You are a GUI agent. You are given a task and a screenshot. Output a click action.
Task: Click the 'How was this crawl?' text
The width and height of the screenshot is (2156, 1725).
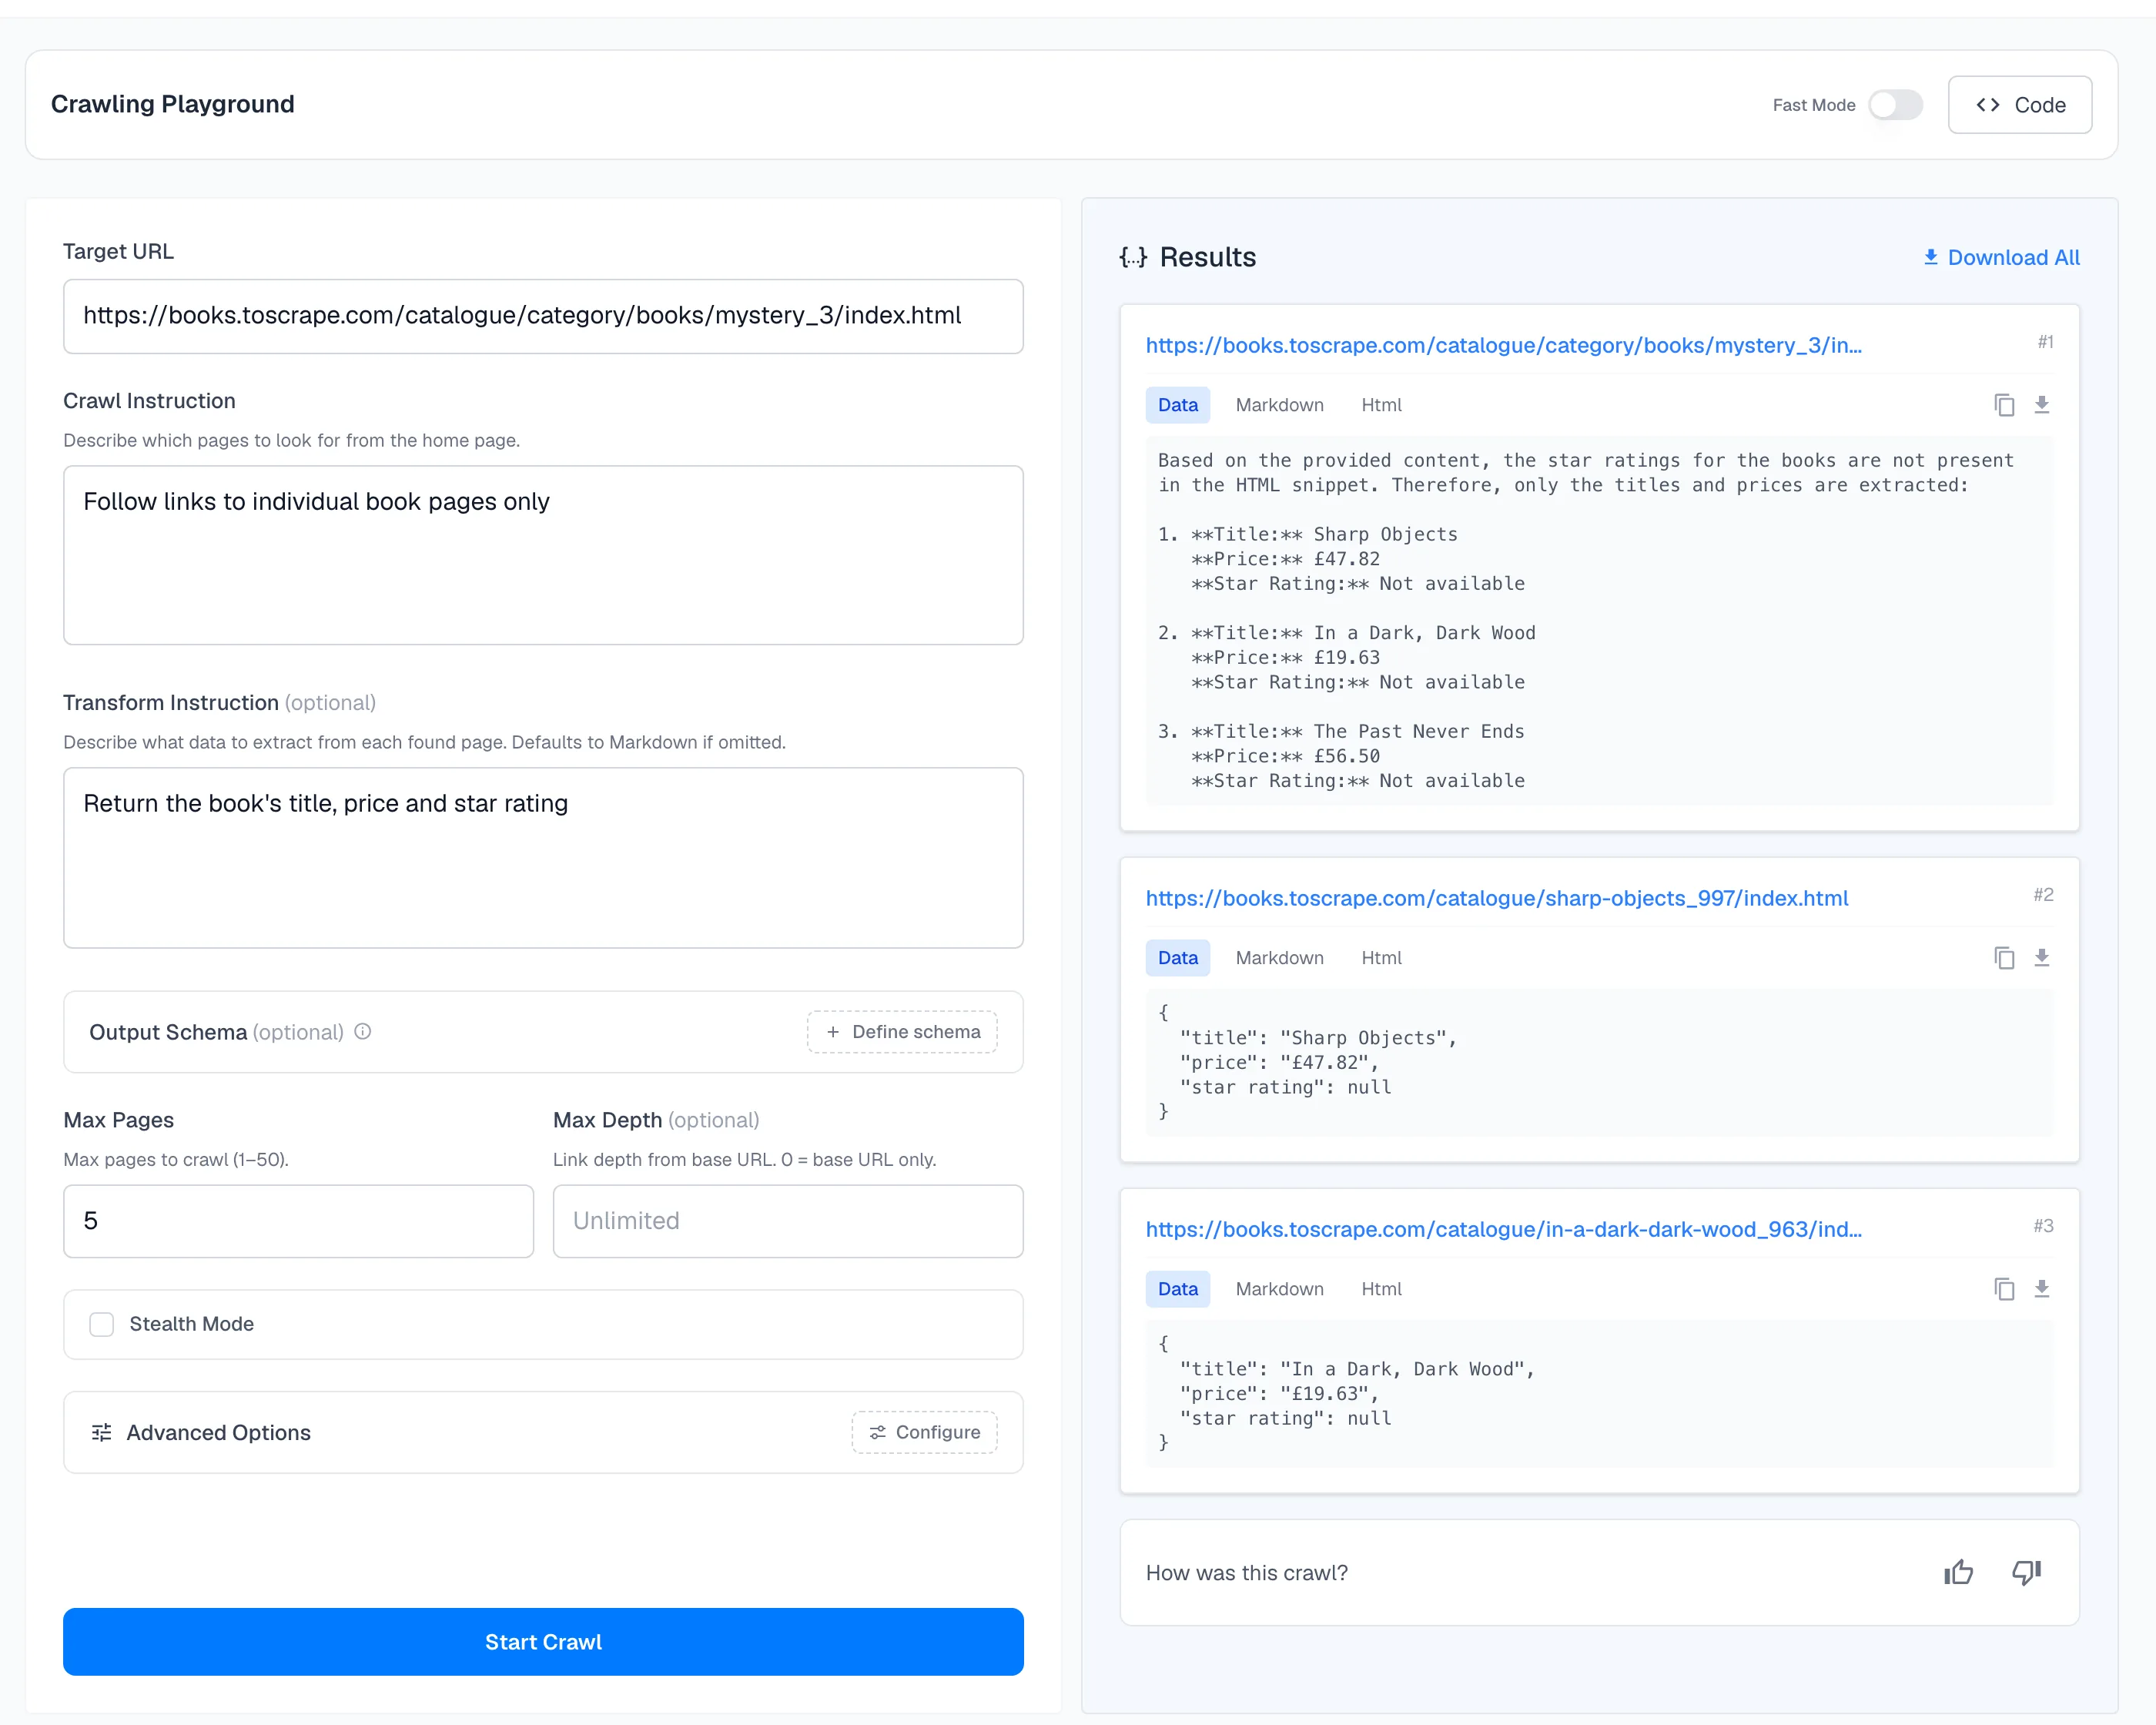tap(1246, 1573)
